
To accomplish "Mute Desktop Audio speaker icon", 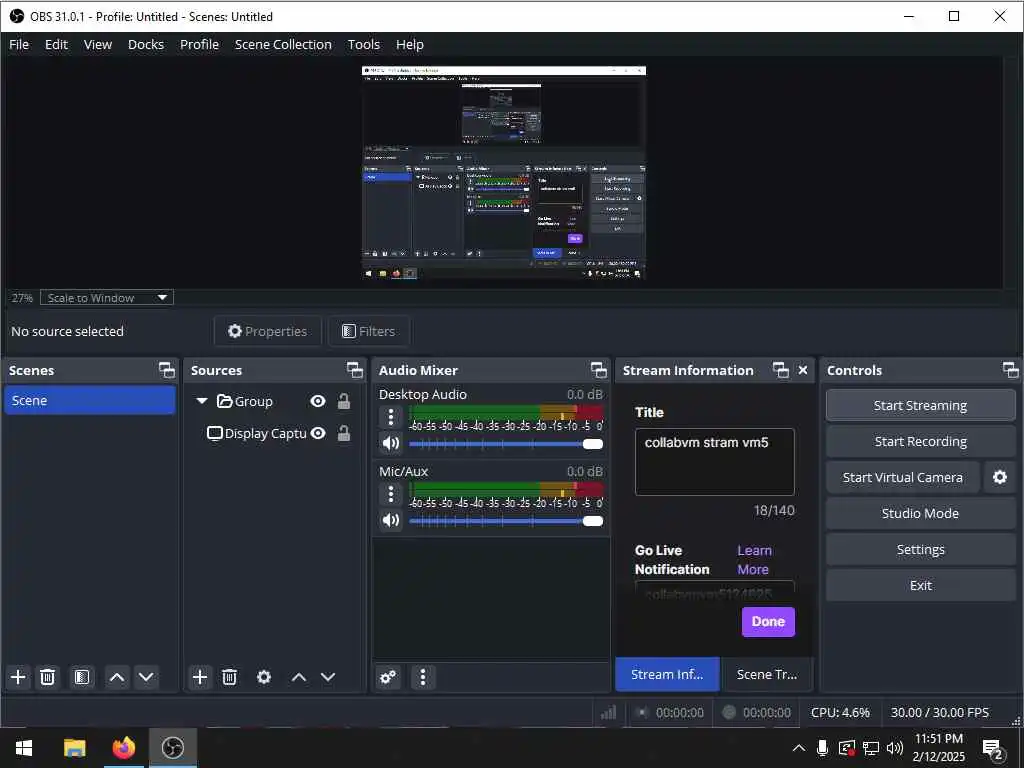I will (391, 443).
